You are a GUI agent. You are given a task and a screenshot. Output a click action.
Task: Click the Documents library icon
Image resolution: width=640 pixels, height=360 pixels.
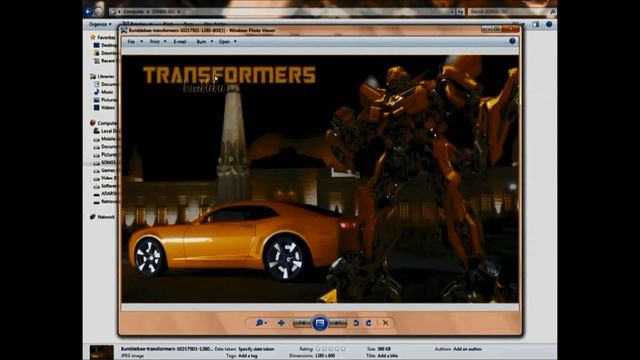(97, 84)
